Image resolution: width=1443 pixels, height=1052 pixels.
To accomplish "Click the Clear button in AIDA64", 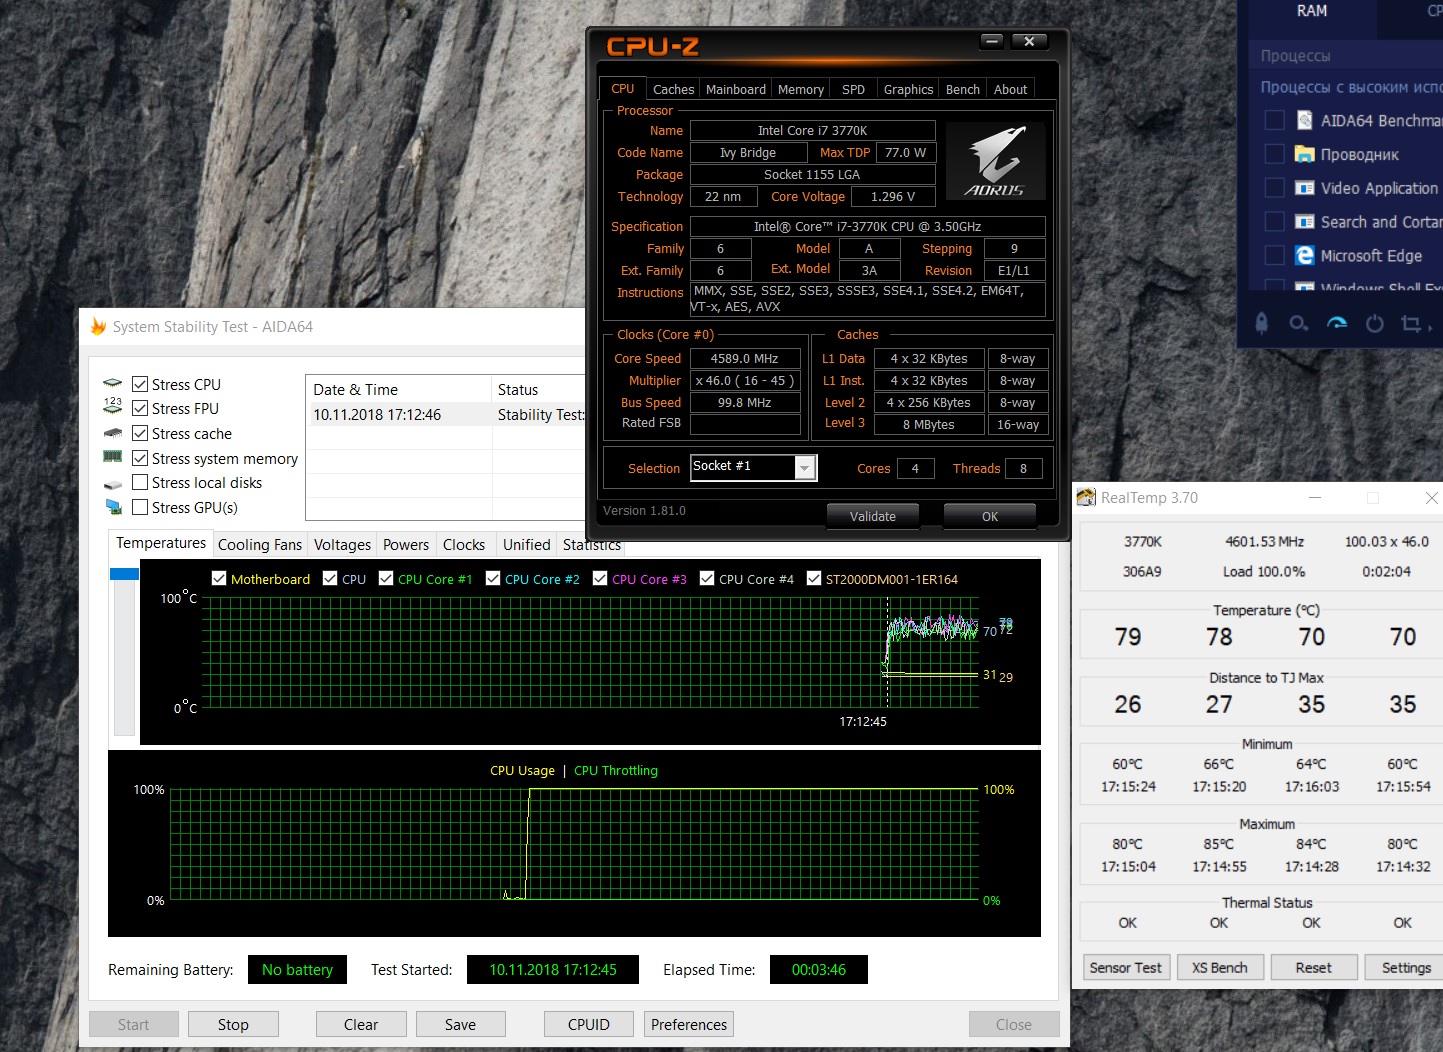I will coord(361,1024).
